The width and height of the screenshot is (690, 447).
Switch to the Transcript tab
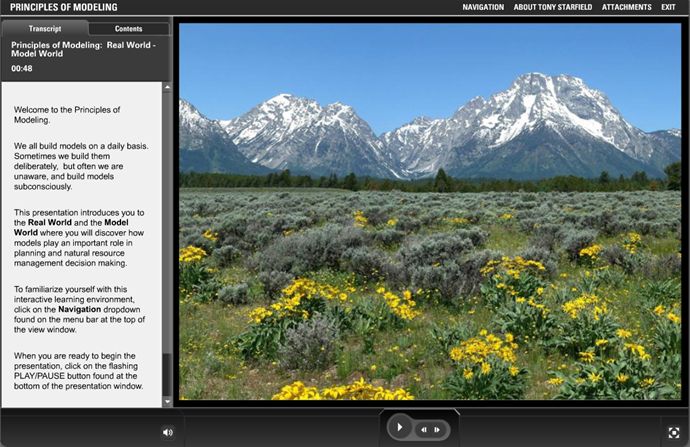[45, 29]
